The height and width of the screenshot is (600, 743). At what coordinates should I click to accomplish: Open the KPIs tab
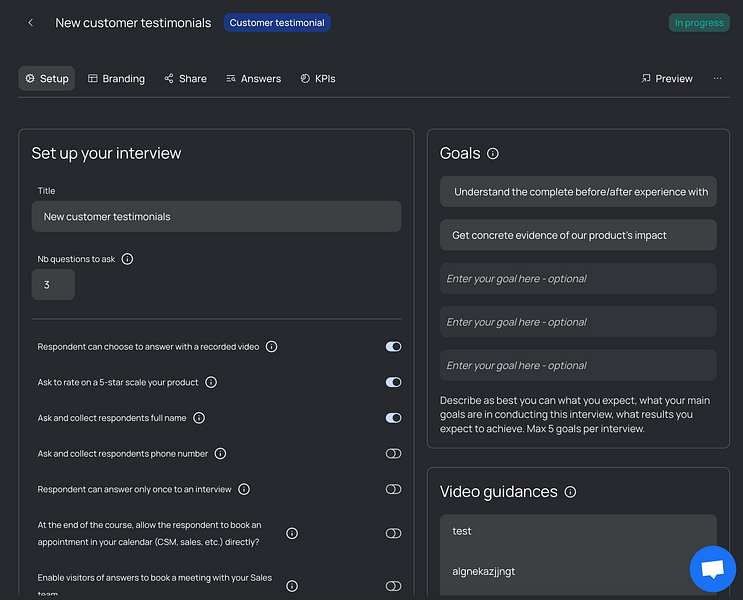(x=318, y=79)
